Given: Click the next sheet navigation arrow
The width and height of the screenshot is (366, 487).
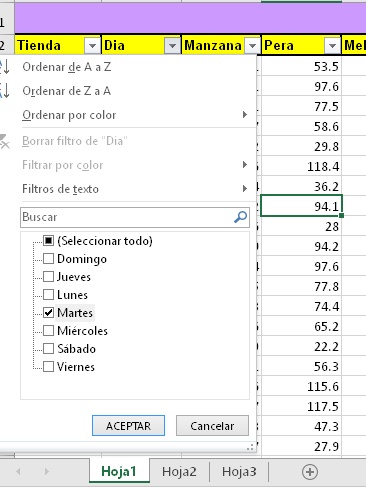Looking at the screenshot, I should point(46,472).
